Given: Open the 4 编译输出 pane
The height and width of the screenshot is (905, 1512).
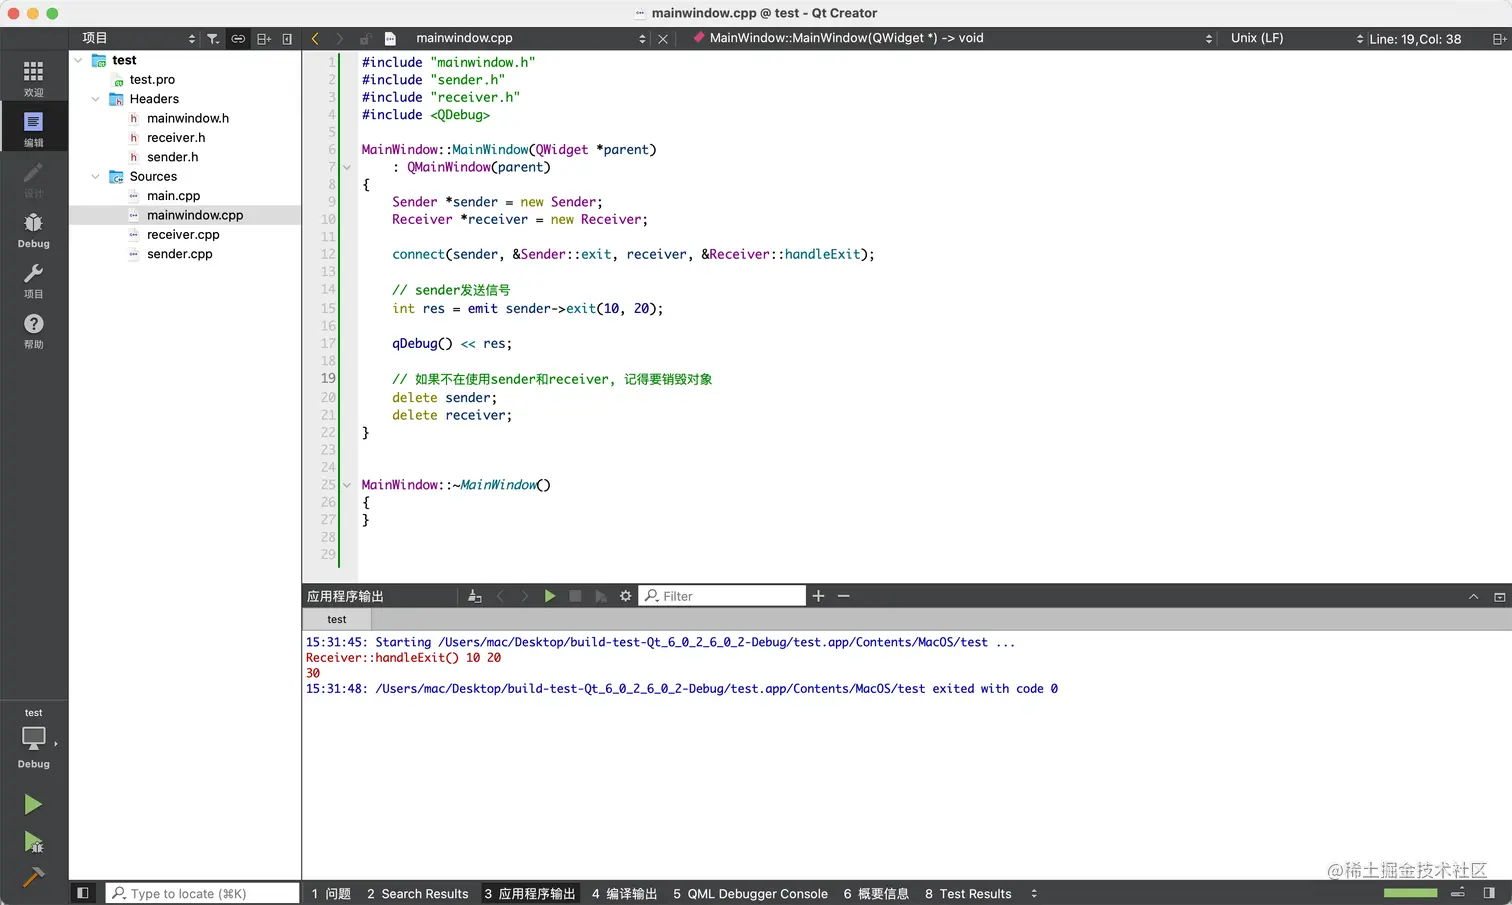Looking at the screenshot, I should (624, 893).
